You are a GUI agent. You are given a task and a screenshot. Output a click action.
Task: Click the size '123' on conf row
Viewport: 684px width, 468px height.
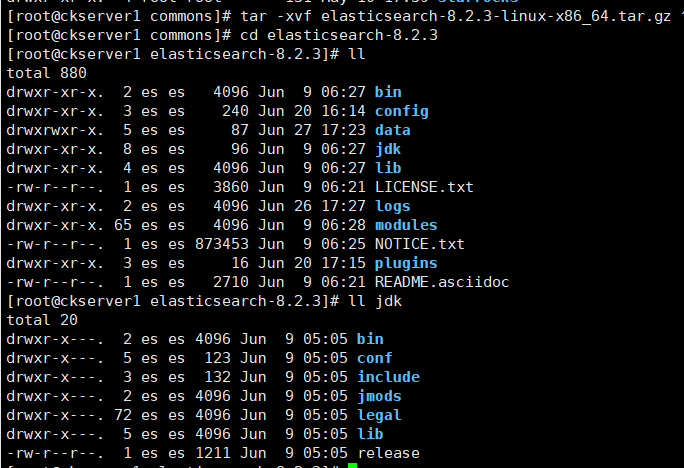click(x=217, y=358)
